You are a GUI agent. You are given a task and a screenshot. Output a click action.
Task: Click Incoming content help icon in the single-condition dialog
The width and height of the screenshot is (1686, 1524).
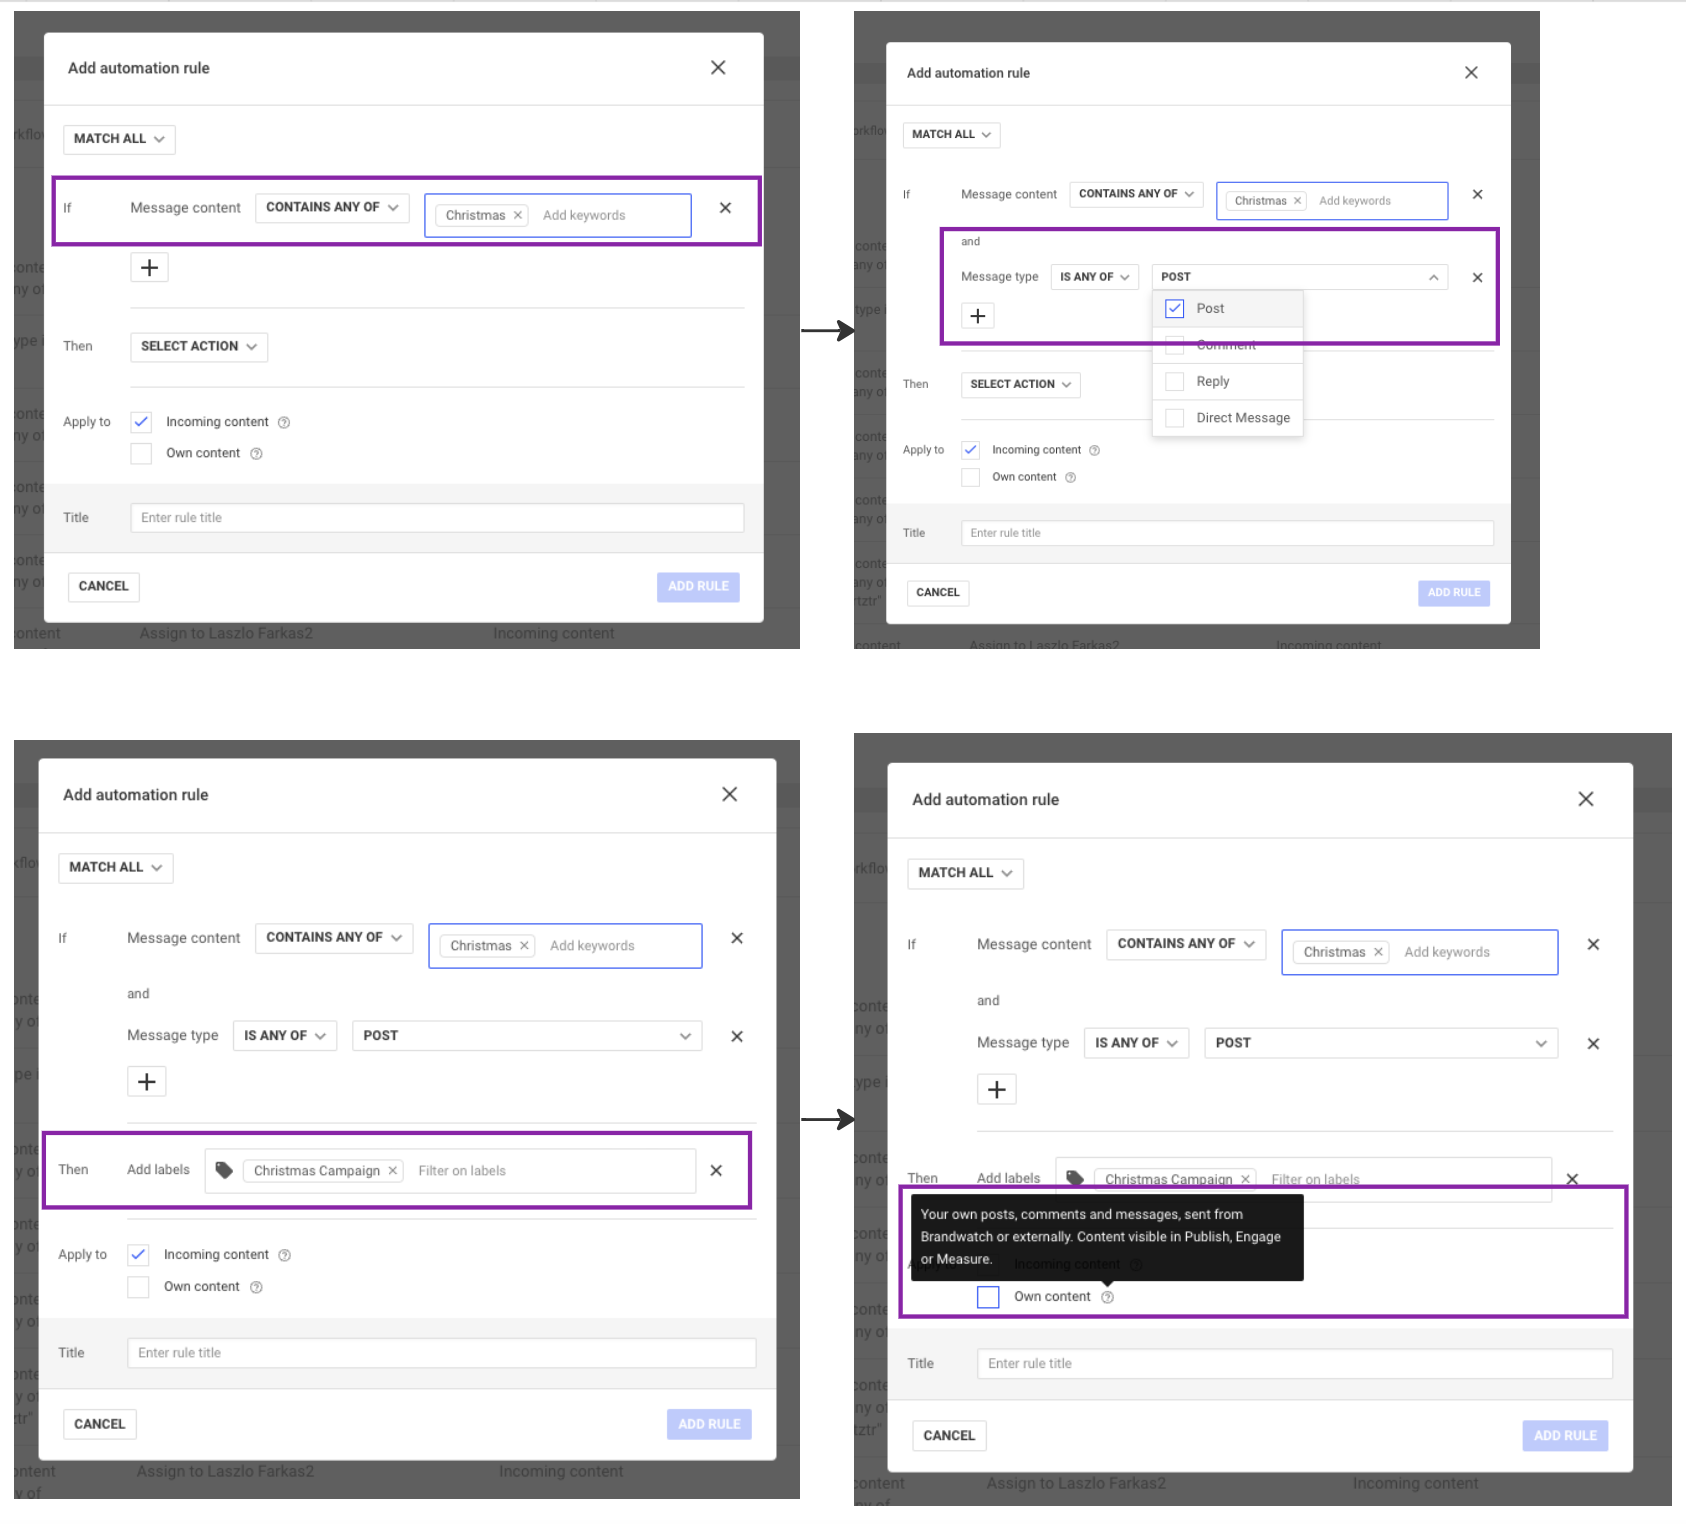(x=284, y=422)
